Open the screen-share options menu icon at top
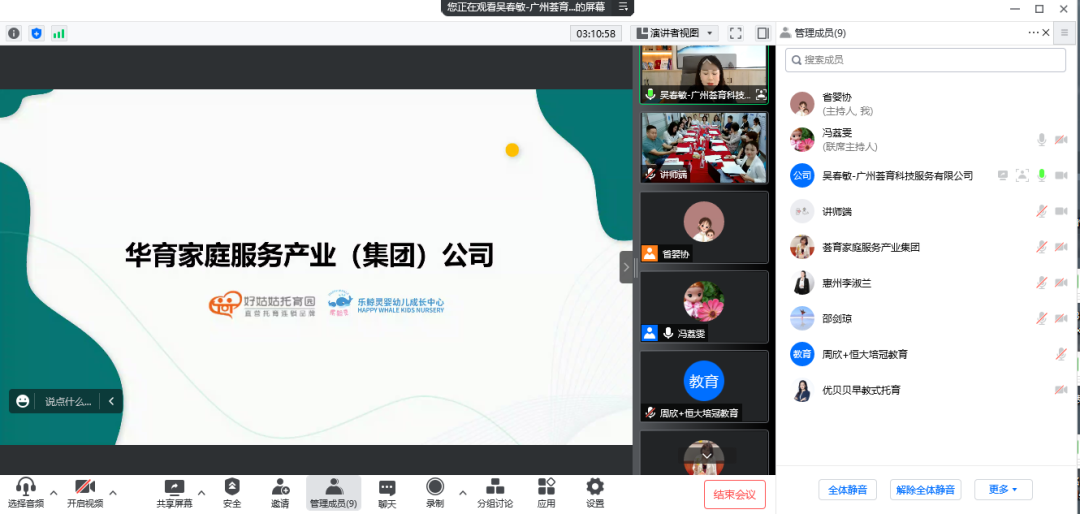This screenshot has width=1080, height=514. pos(623,7)
